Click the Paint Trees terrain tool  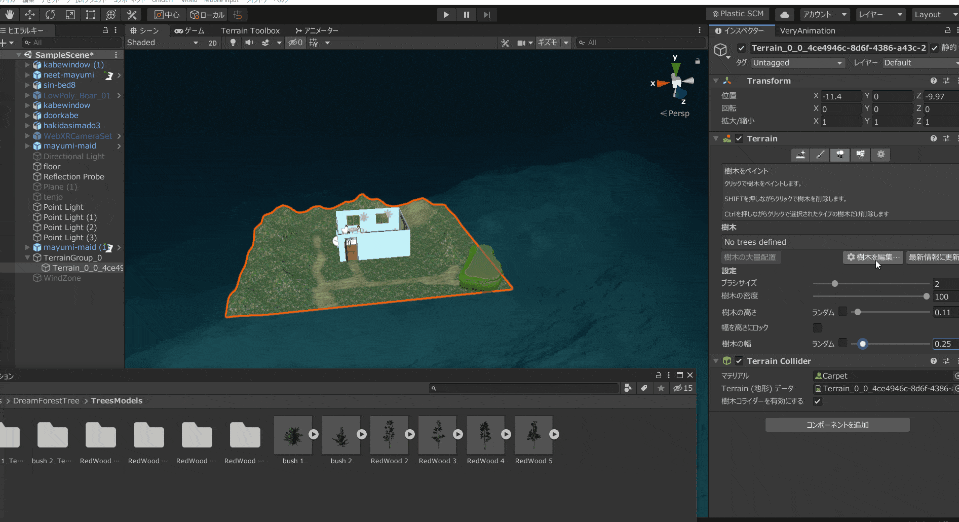840,155
